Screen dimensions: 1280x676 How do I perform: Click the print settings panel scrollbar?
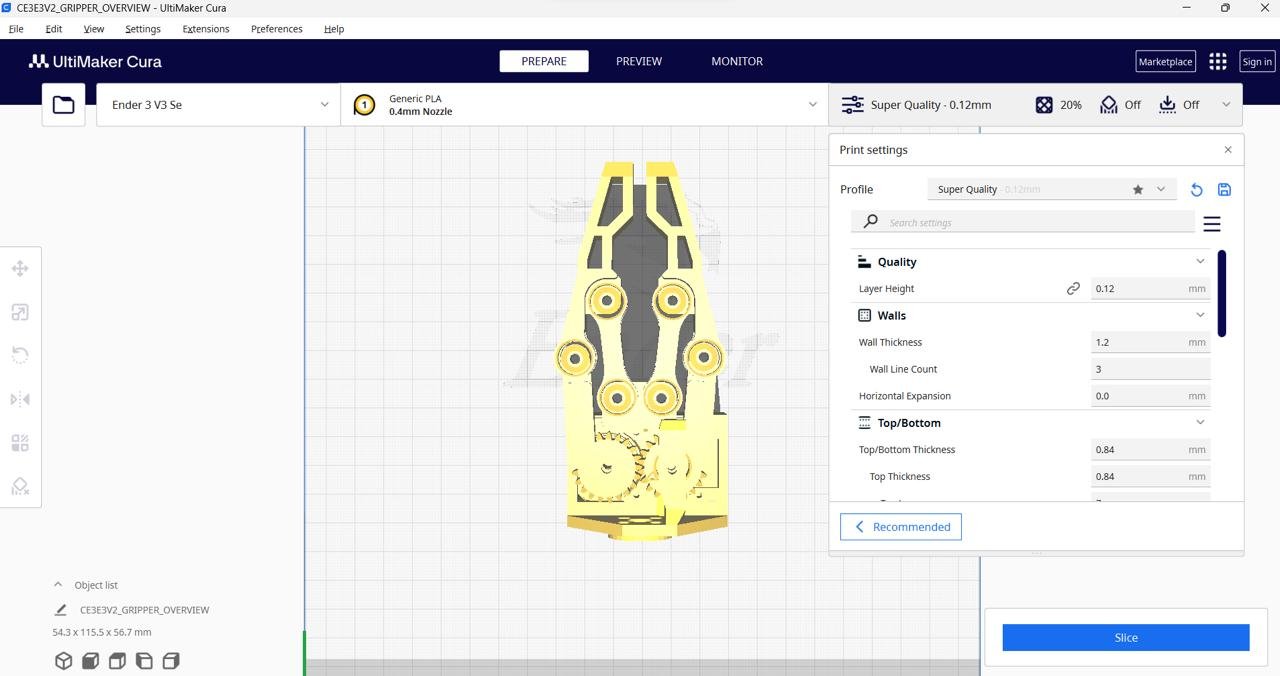(x=1222, y=293)
